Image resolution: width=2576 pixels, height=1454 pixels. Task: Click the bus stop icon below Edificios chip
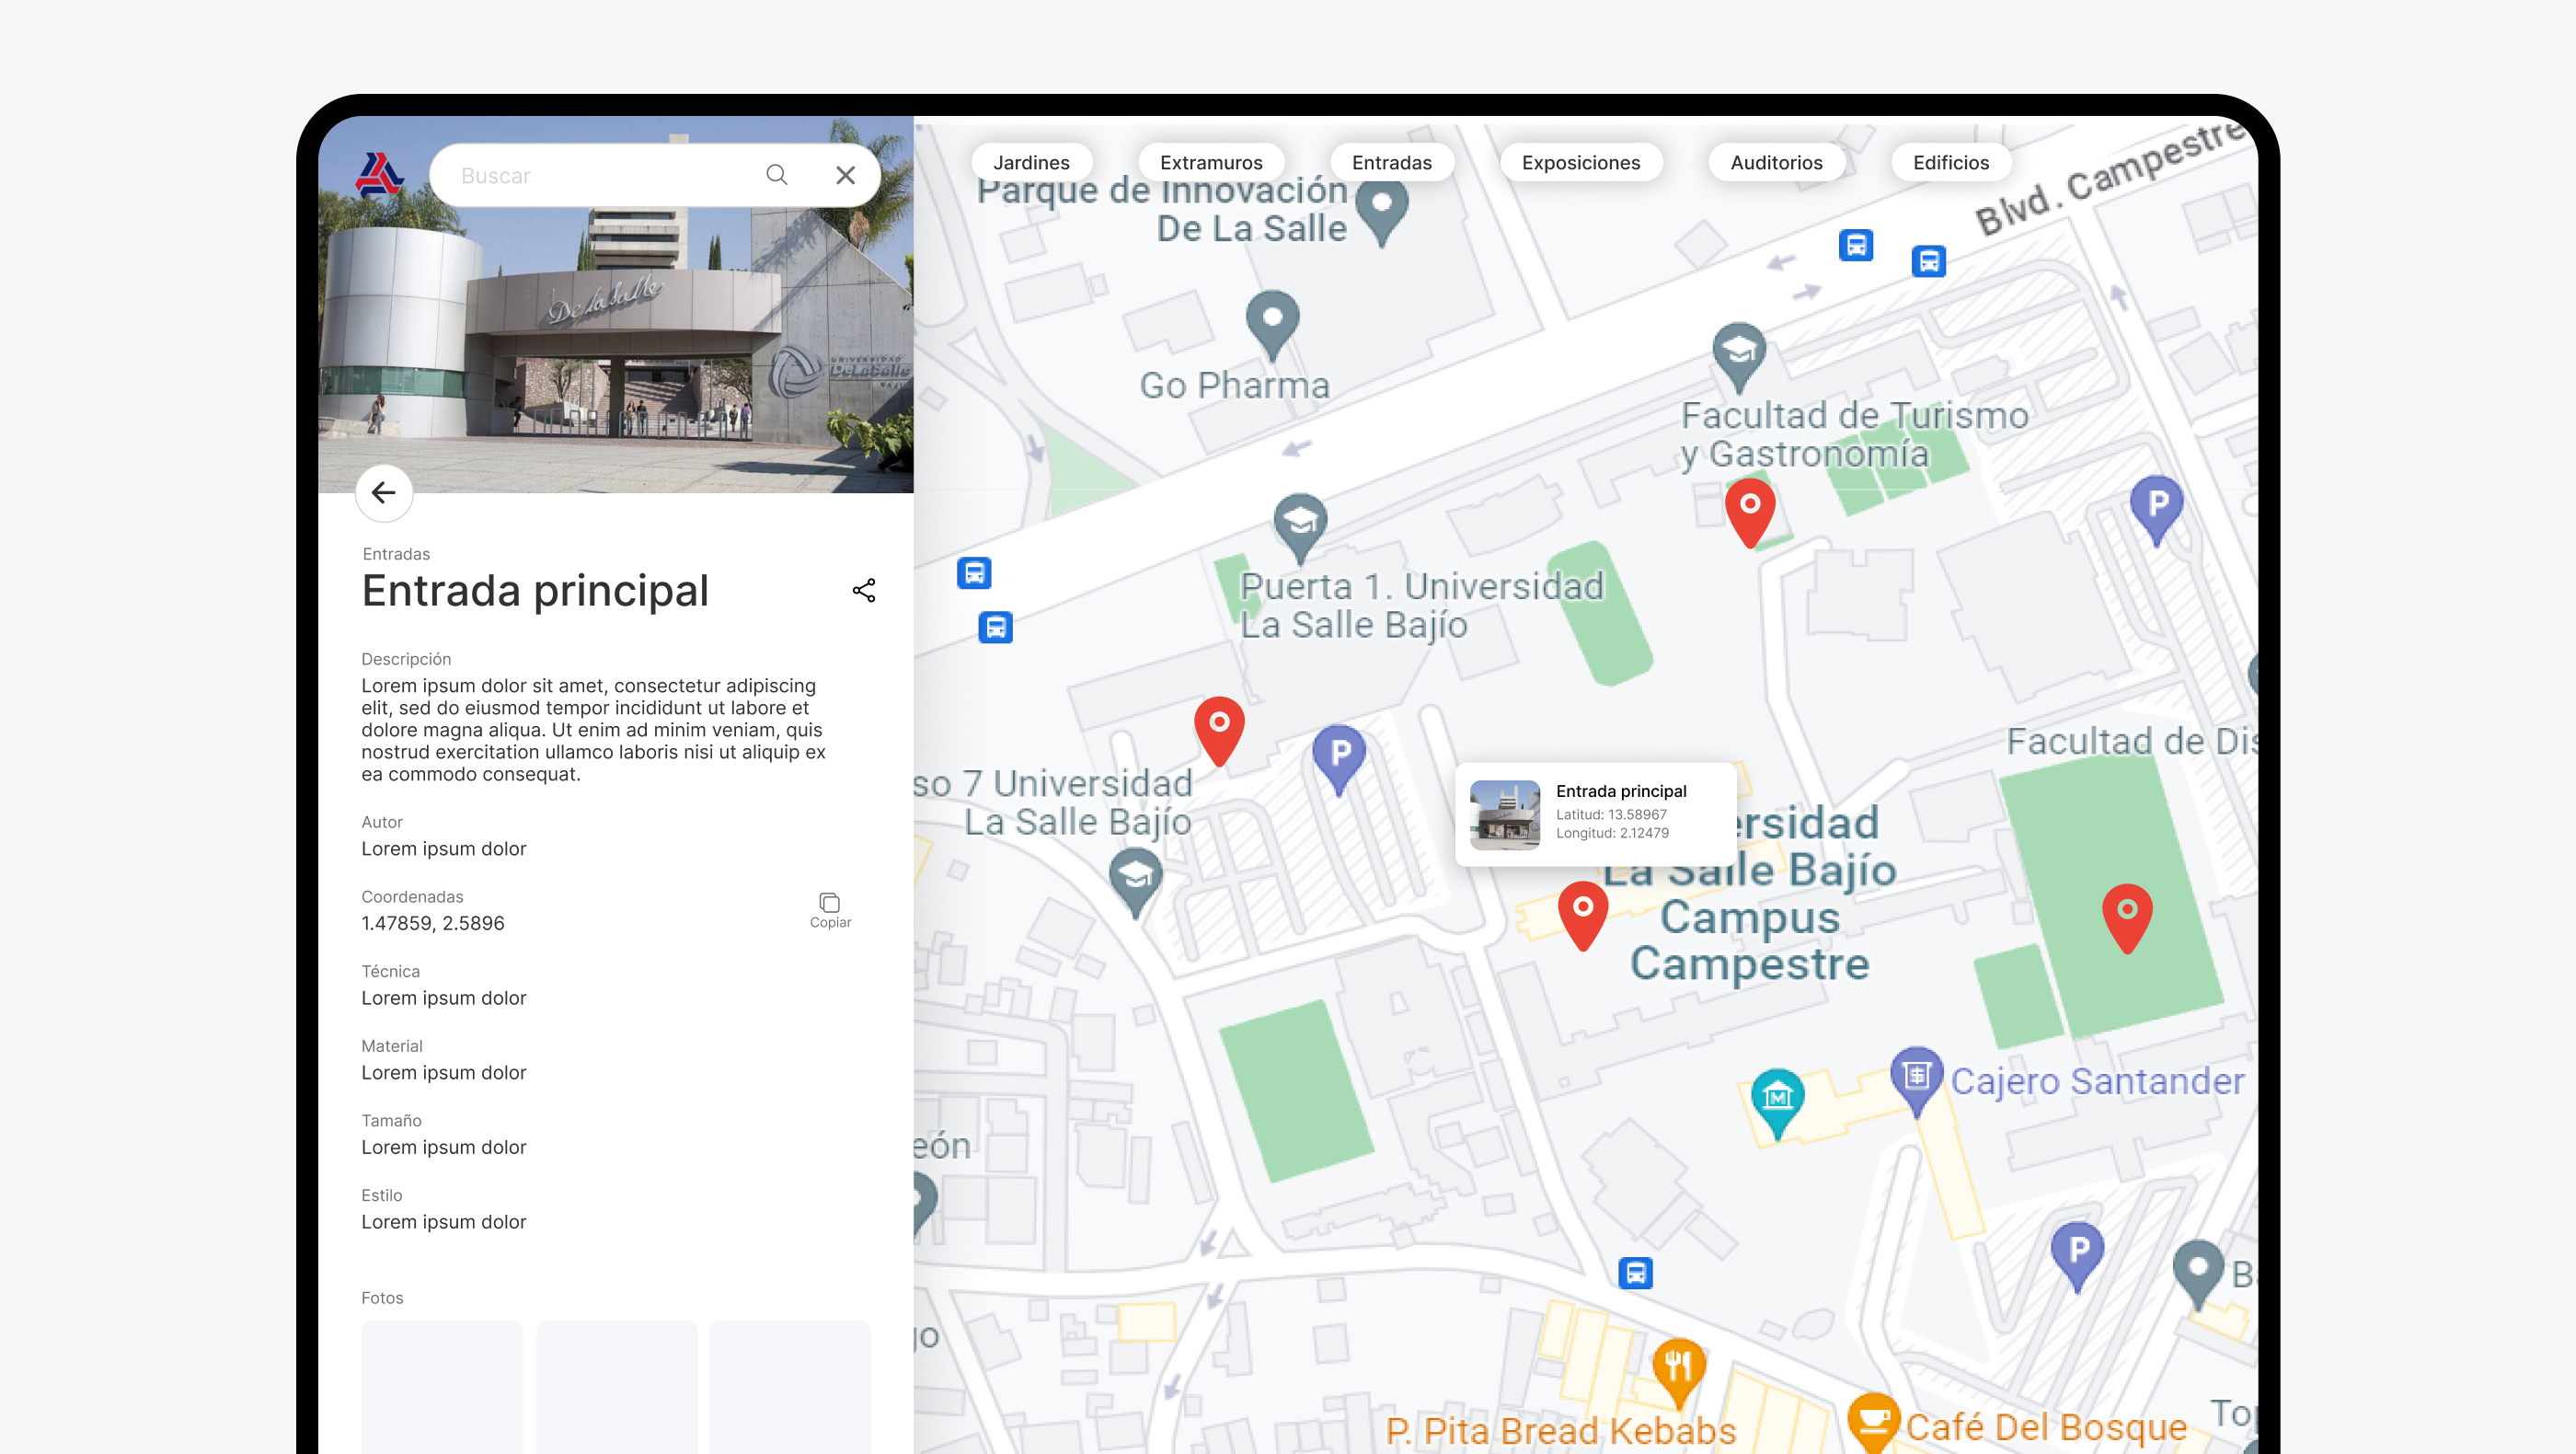(x=1929, y=261)
